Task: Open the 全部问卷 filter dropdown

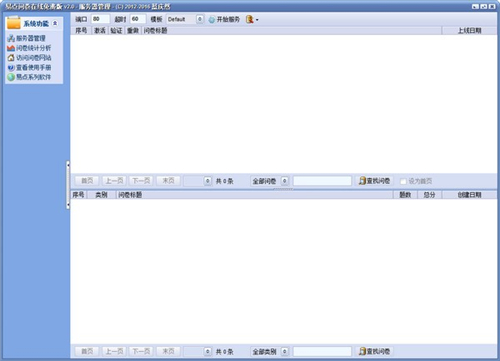Action: click(284, 181)
